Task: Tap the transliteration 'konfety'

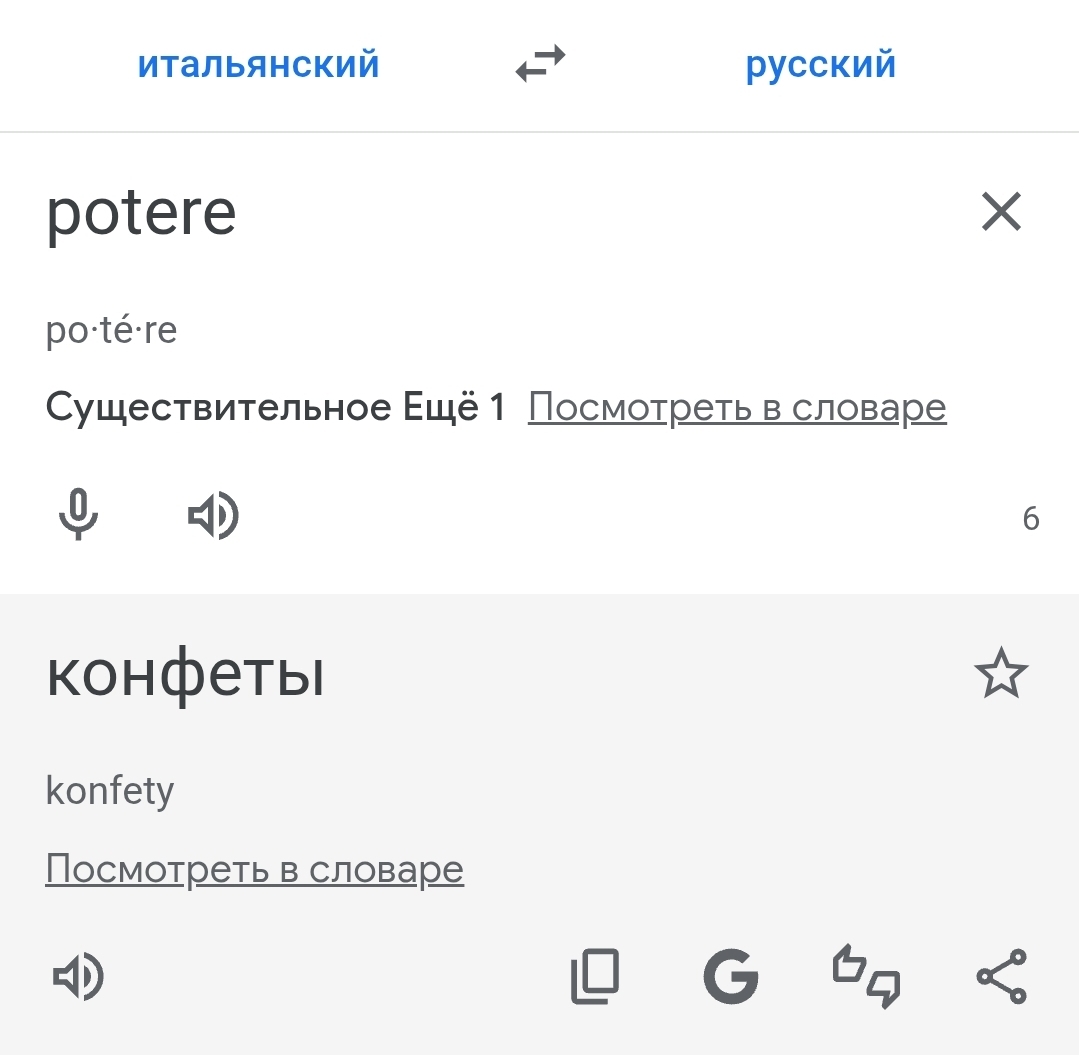Action: coord(110,791)
